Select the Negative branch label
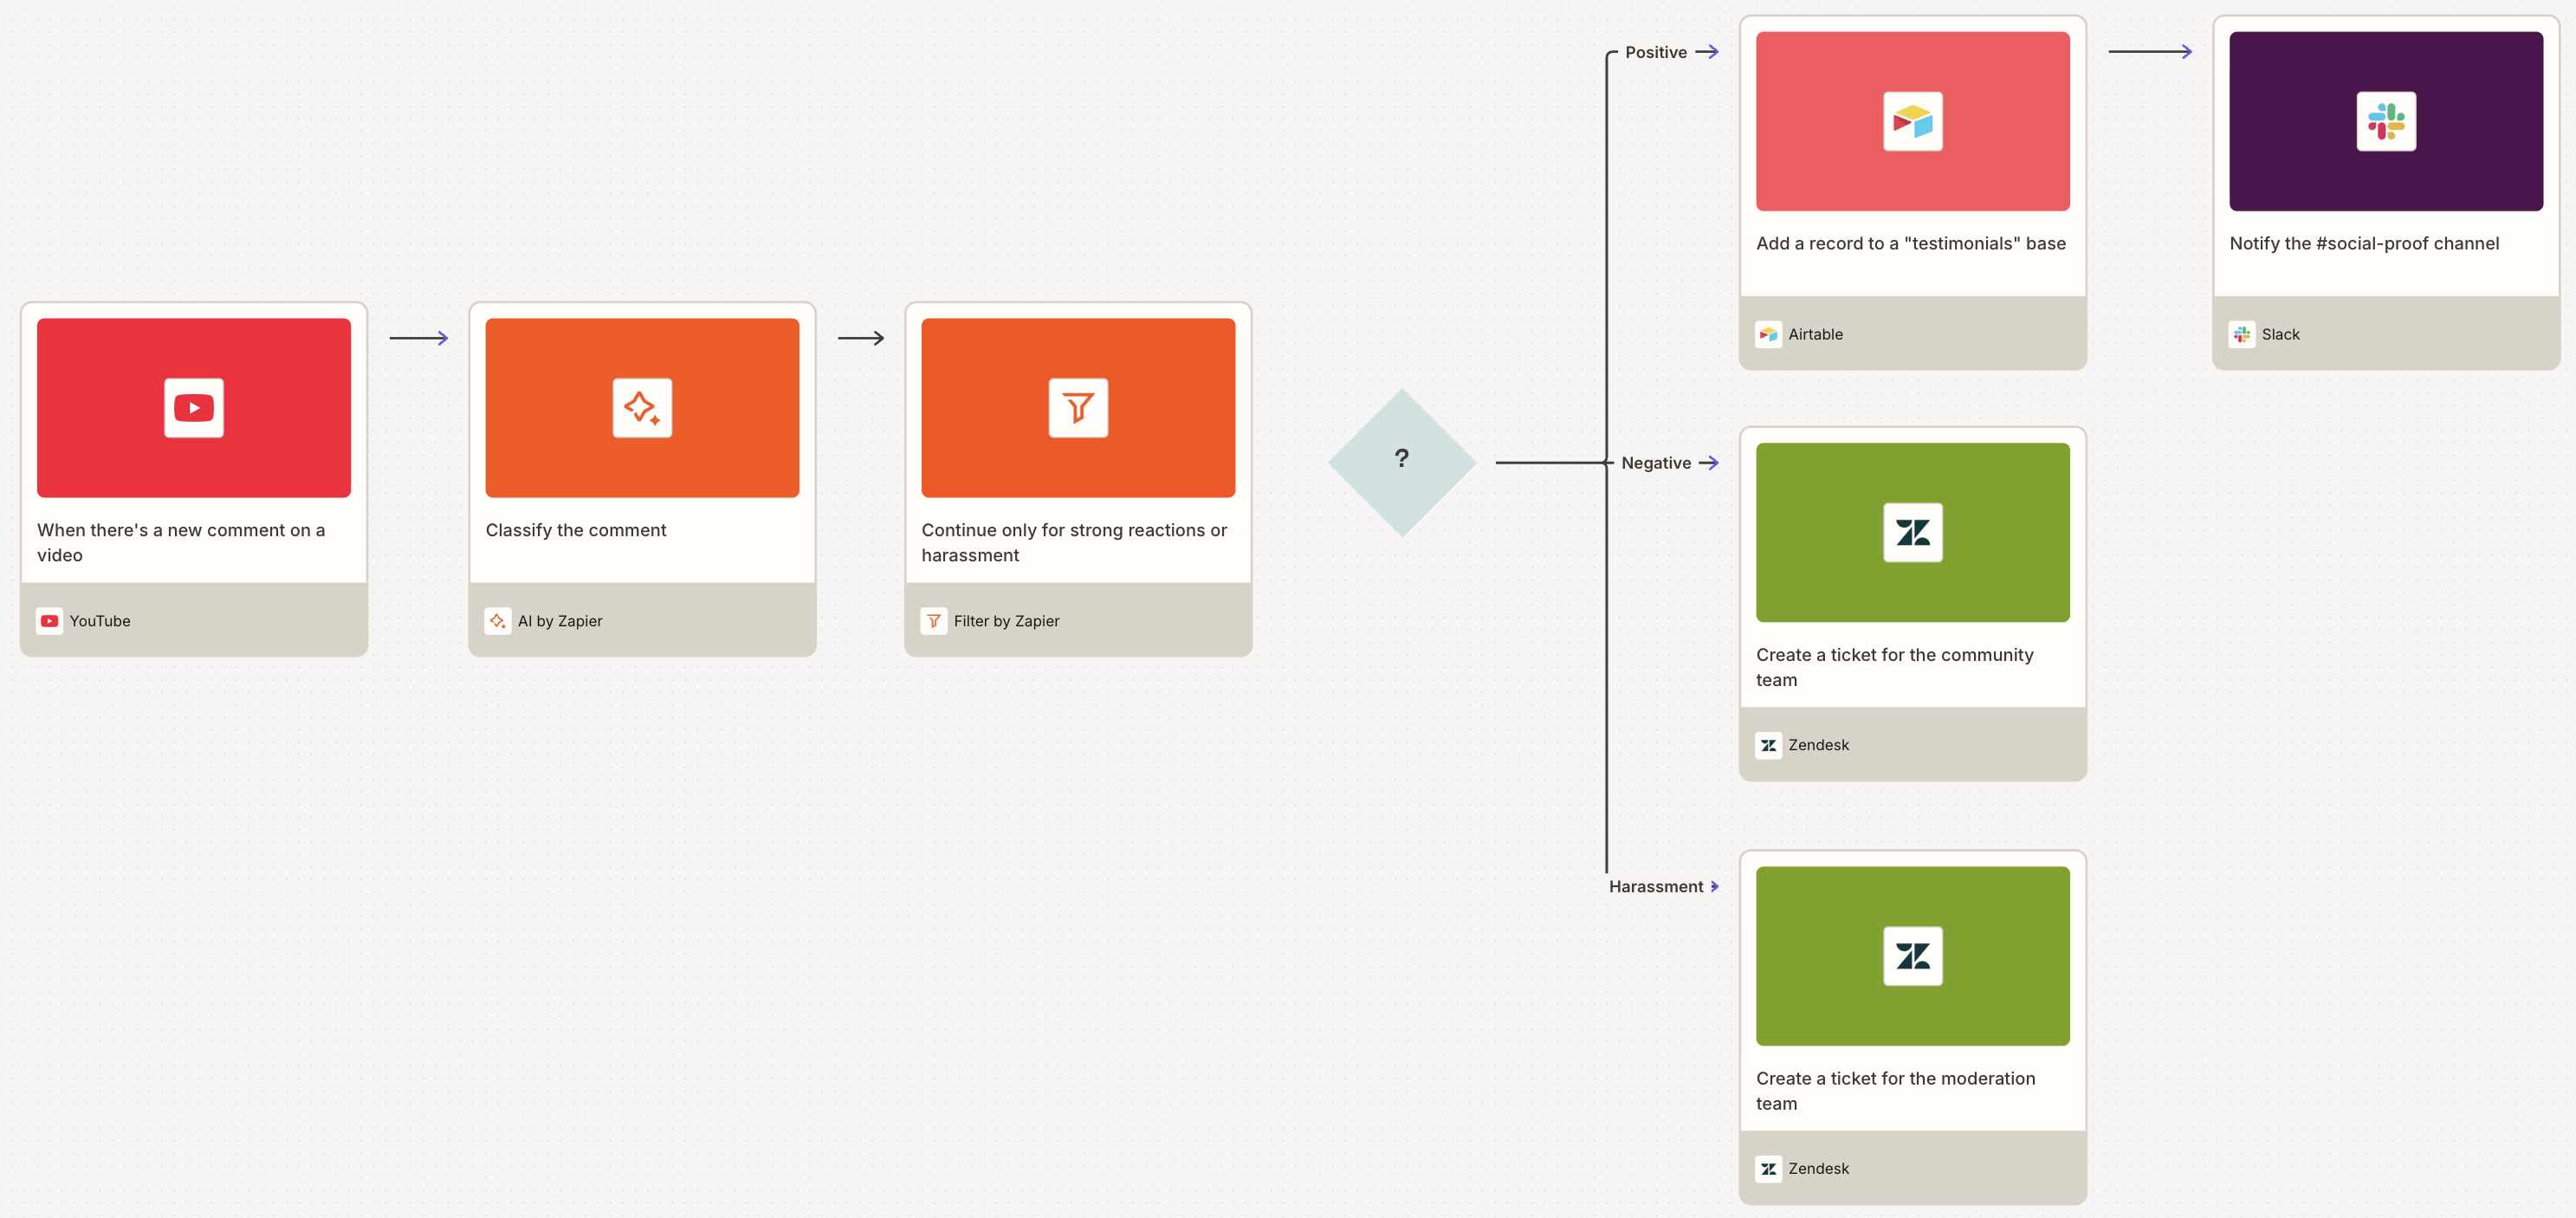The width and height of the screenshot is (2576, 1218). click(x=1657, y=462)
